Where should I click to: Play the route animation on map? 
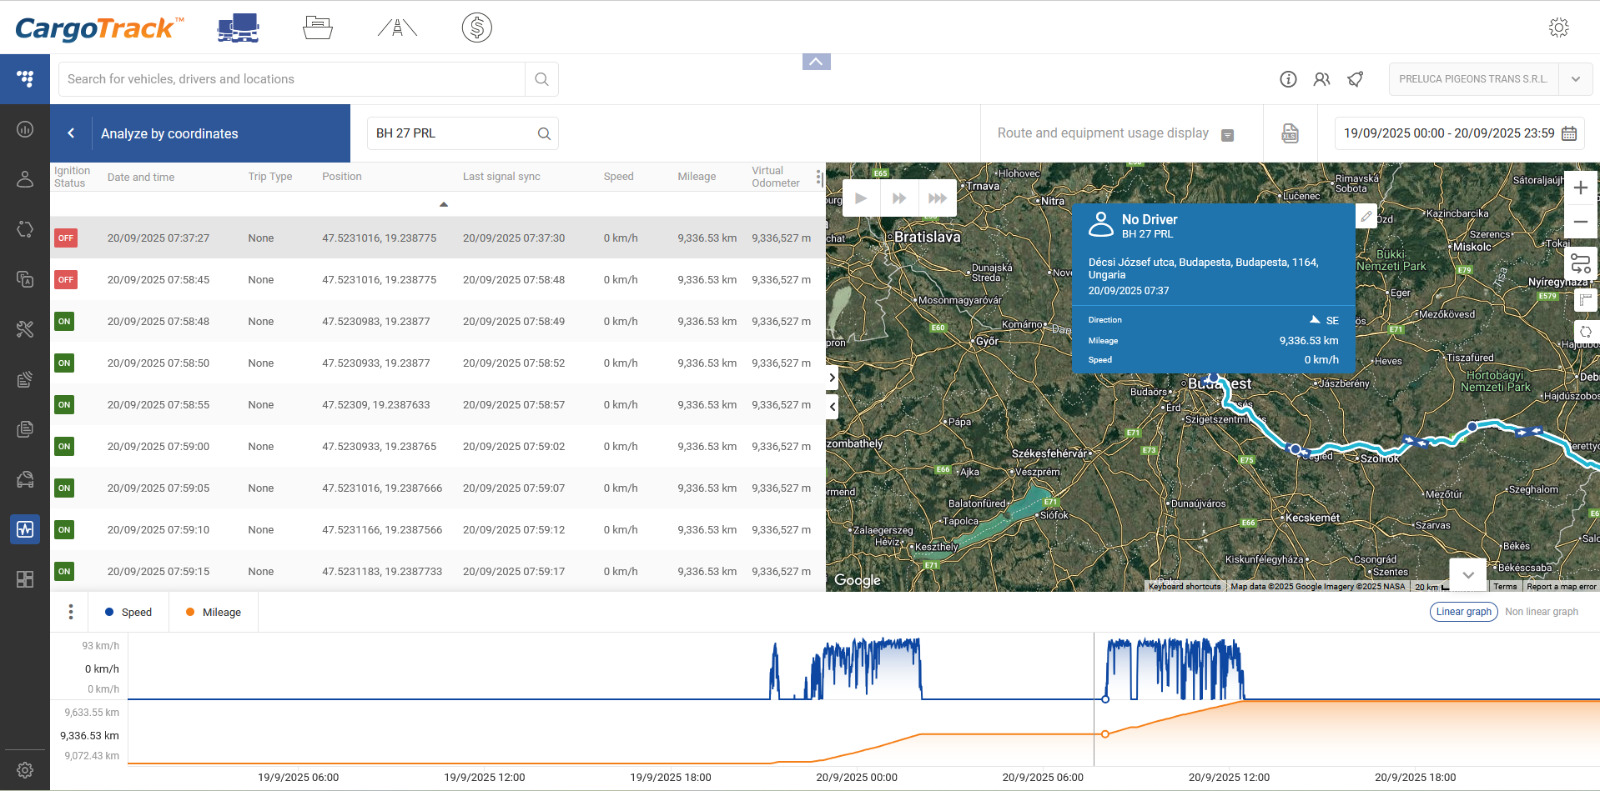(x=861, y=198)
